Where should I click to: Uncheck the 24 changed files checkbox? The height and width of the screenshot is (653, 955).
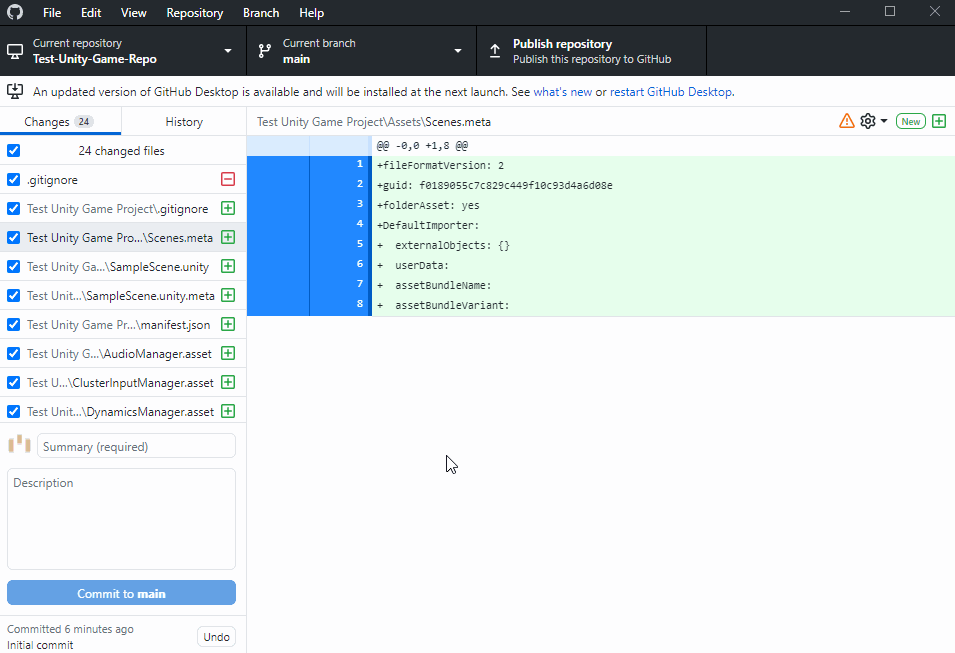(13, 151)
